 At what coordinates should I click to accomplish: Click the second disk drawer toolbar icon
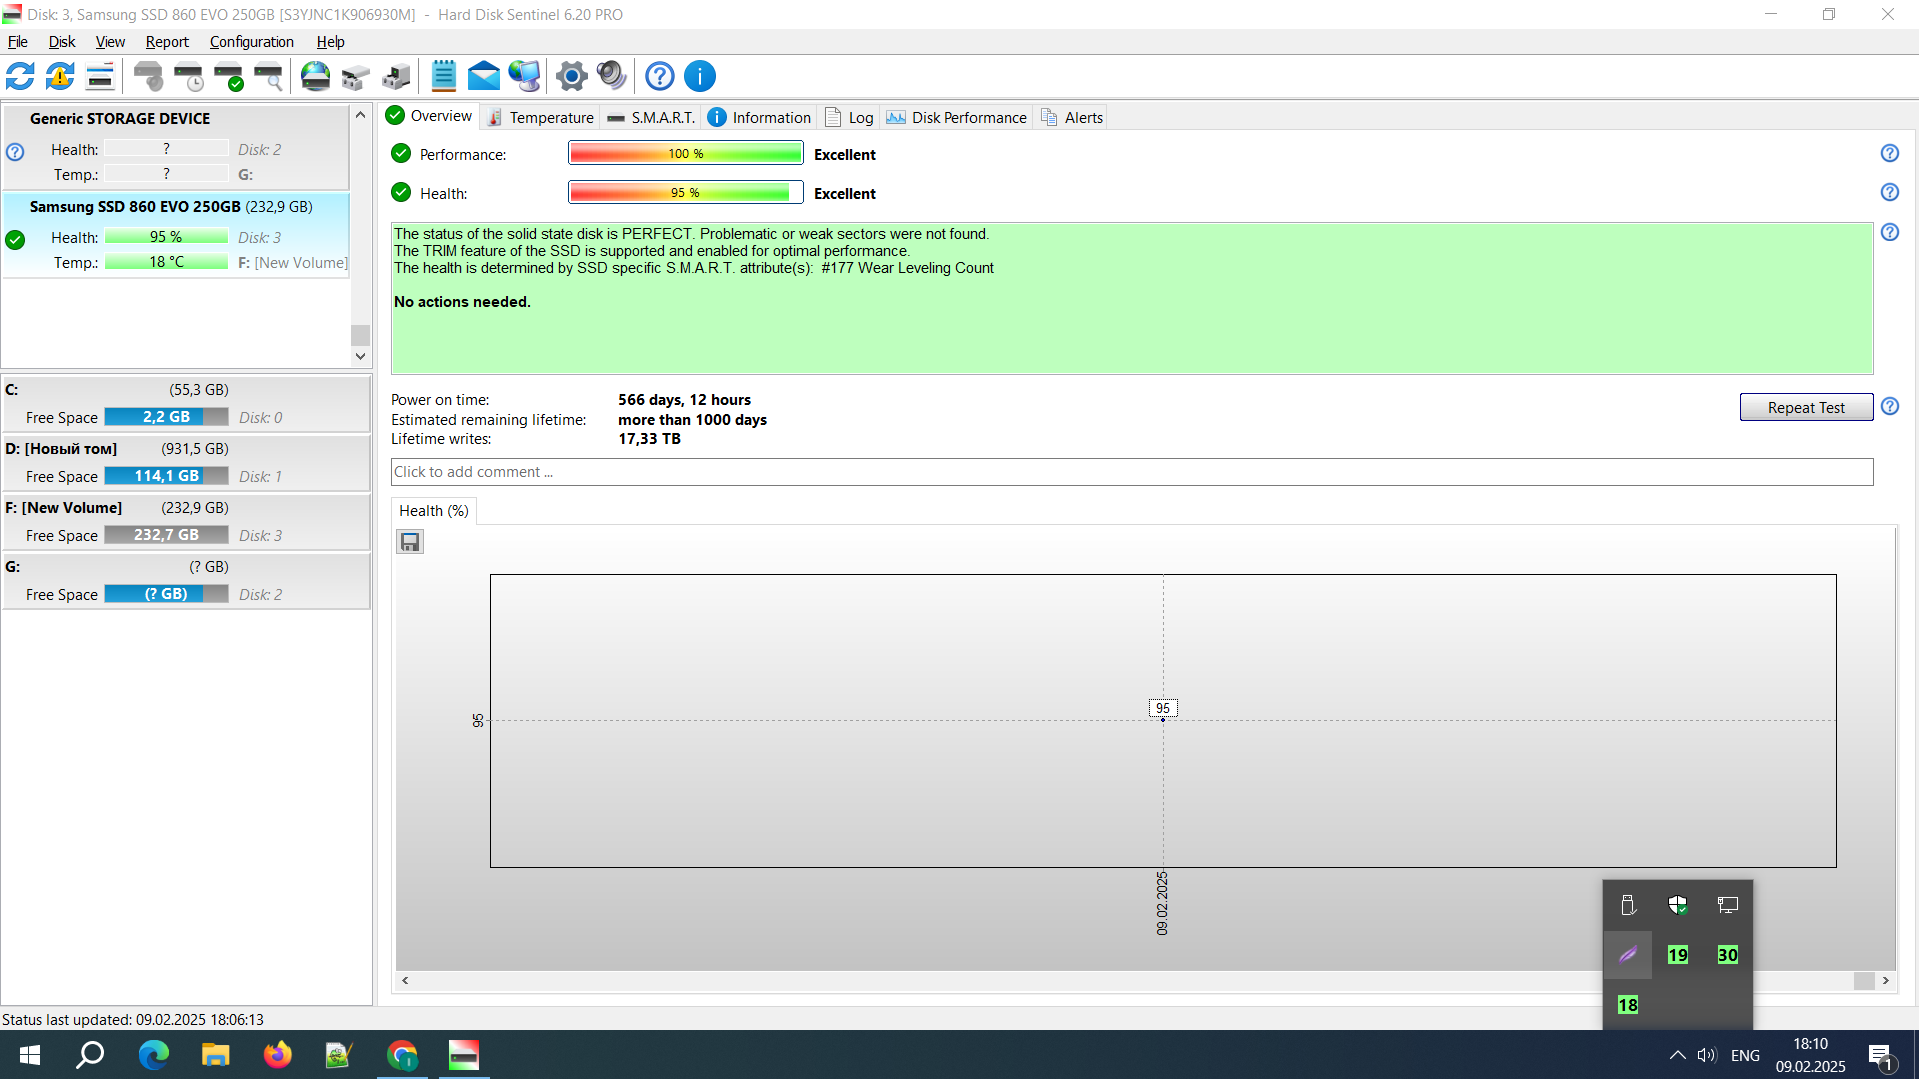click(x=396, y=76)
